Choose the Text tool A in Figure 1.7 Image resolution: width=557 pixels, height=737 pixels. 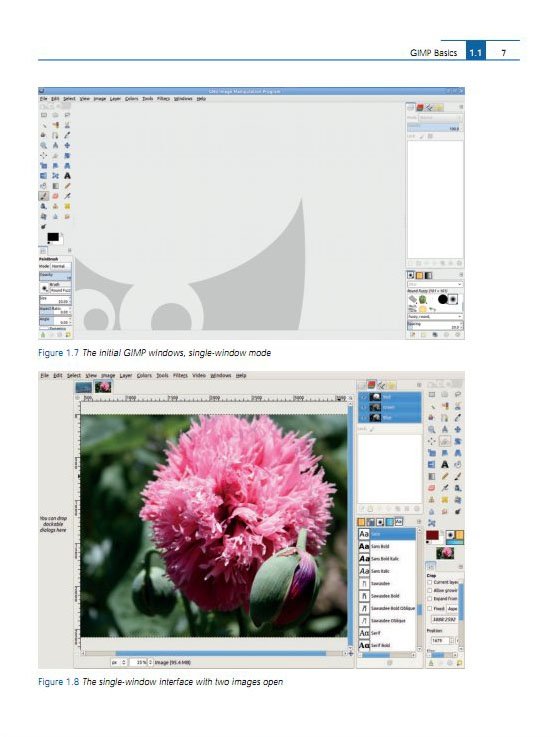point(67,176)
